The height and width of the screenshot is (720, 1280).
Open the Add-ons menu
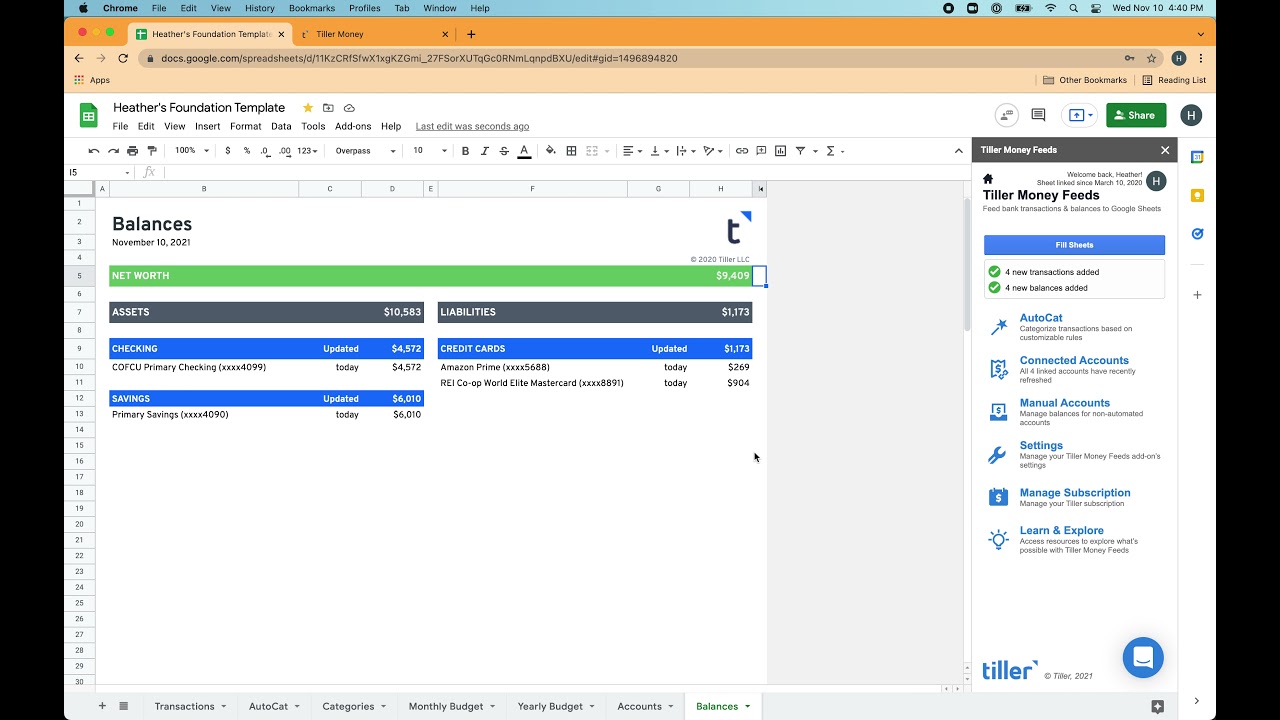click(x=353, y=126)
